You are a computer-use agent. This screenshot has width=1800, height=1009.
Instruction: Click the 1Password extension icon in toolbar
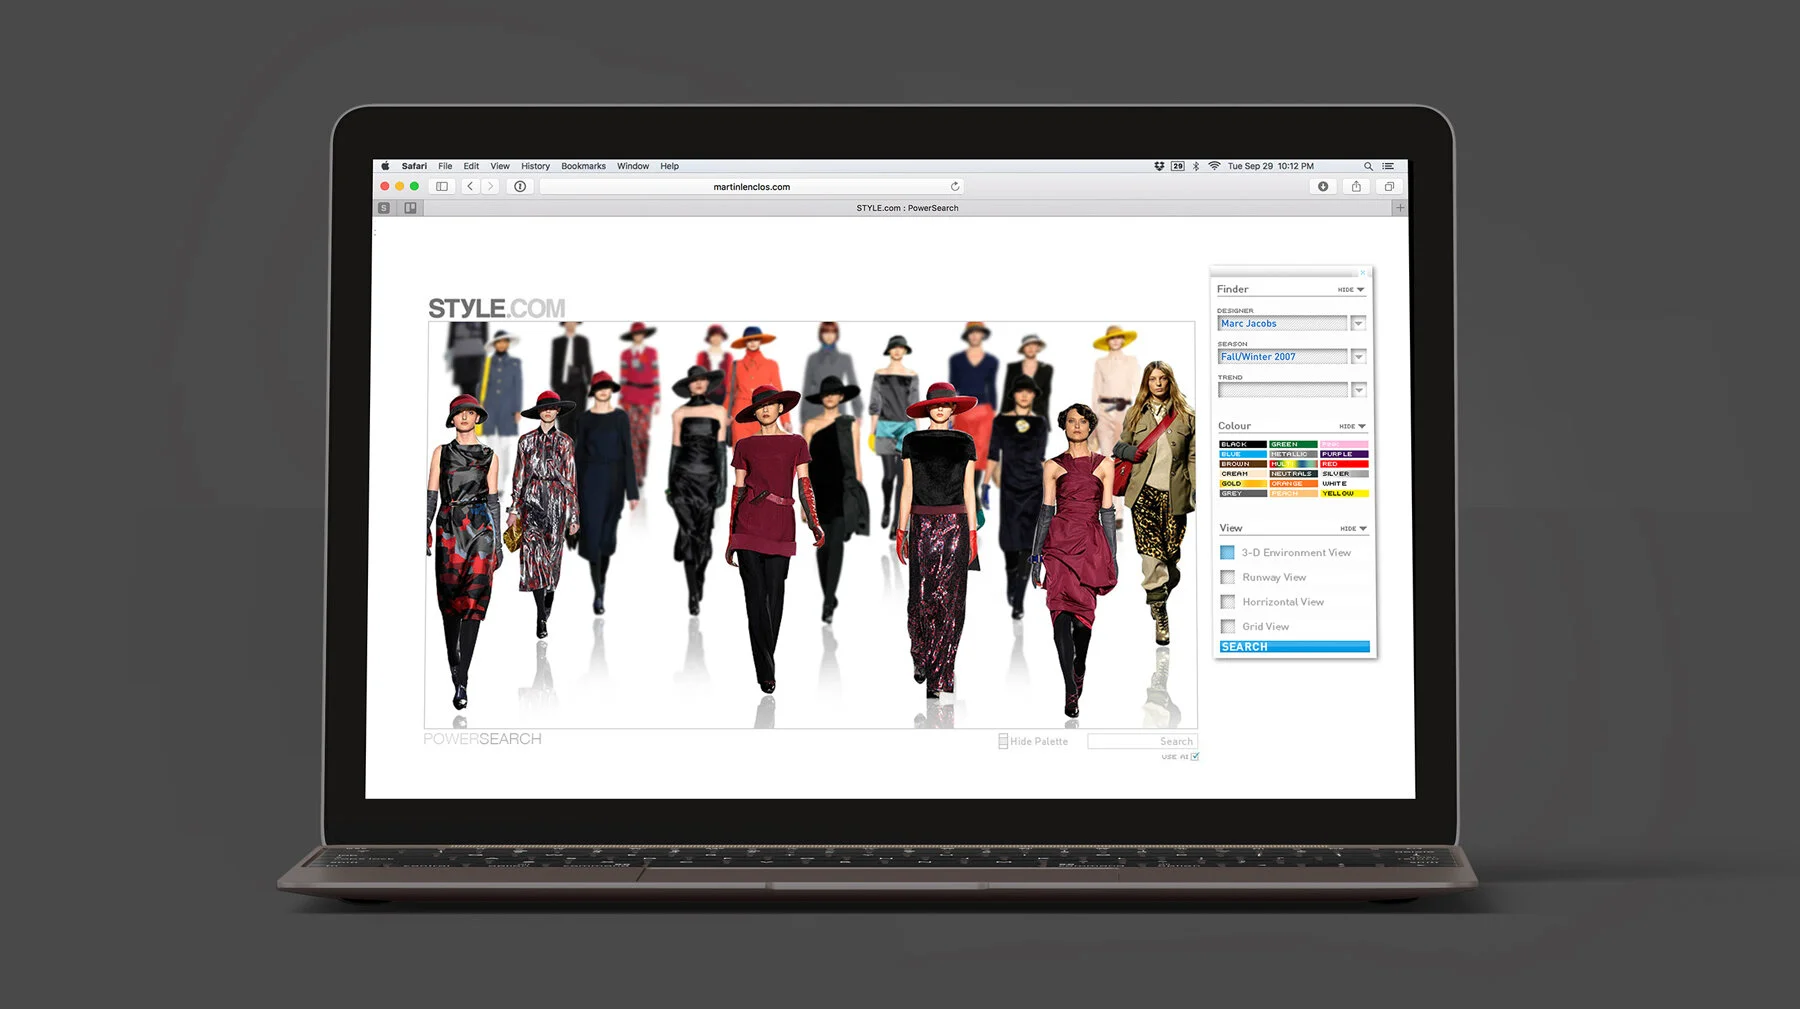point(520,187)
